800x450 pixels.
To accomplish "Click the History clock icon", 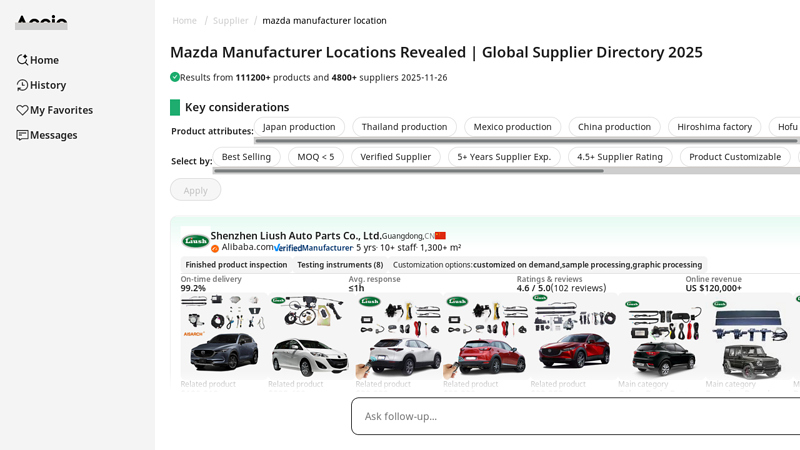I will pos(22,85).
